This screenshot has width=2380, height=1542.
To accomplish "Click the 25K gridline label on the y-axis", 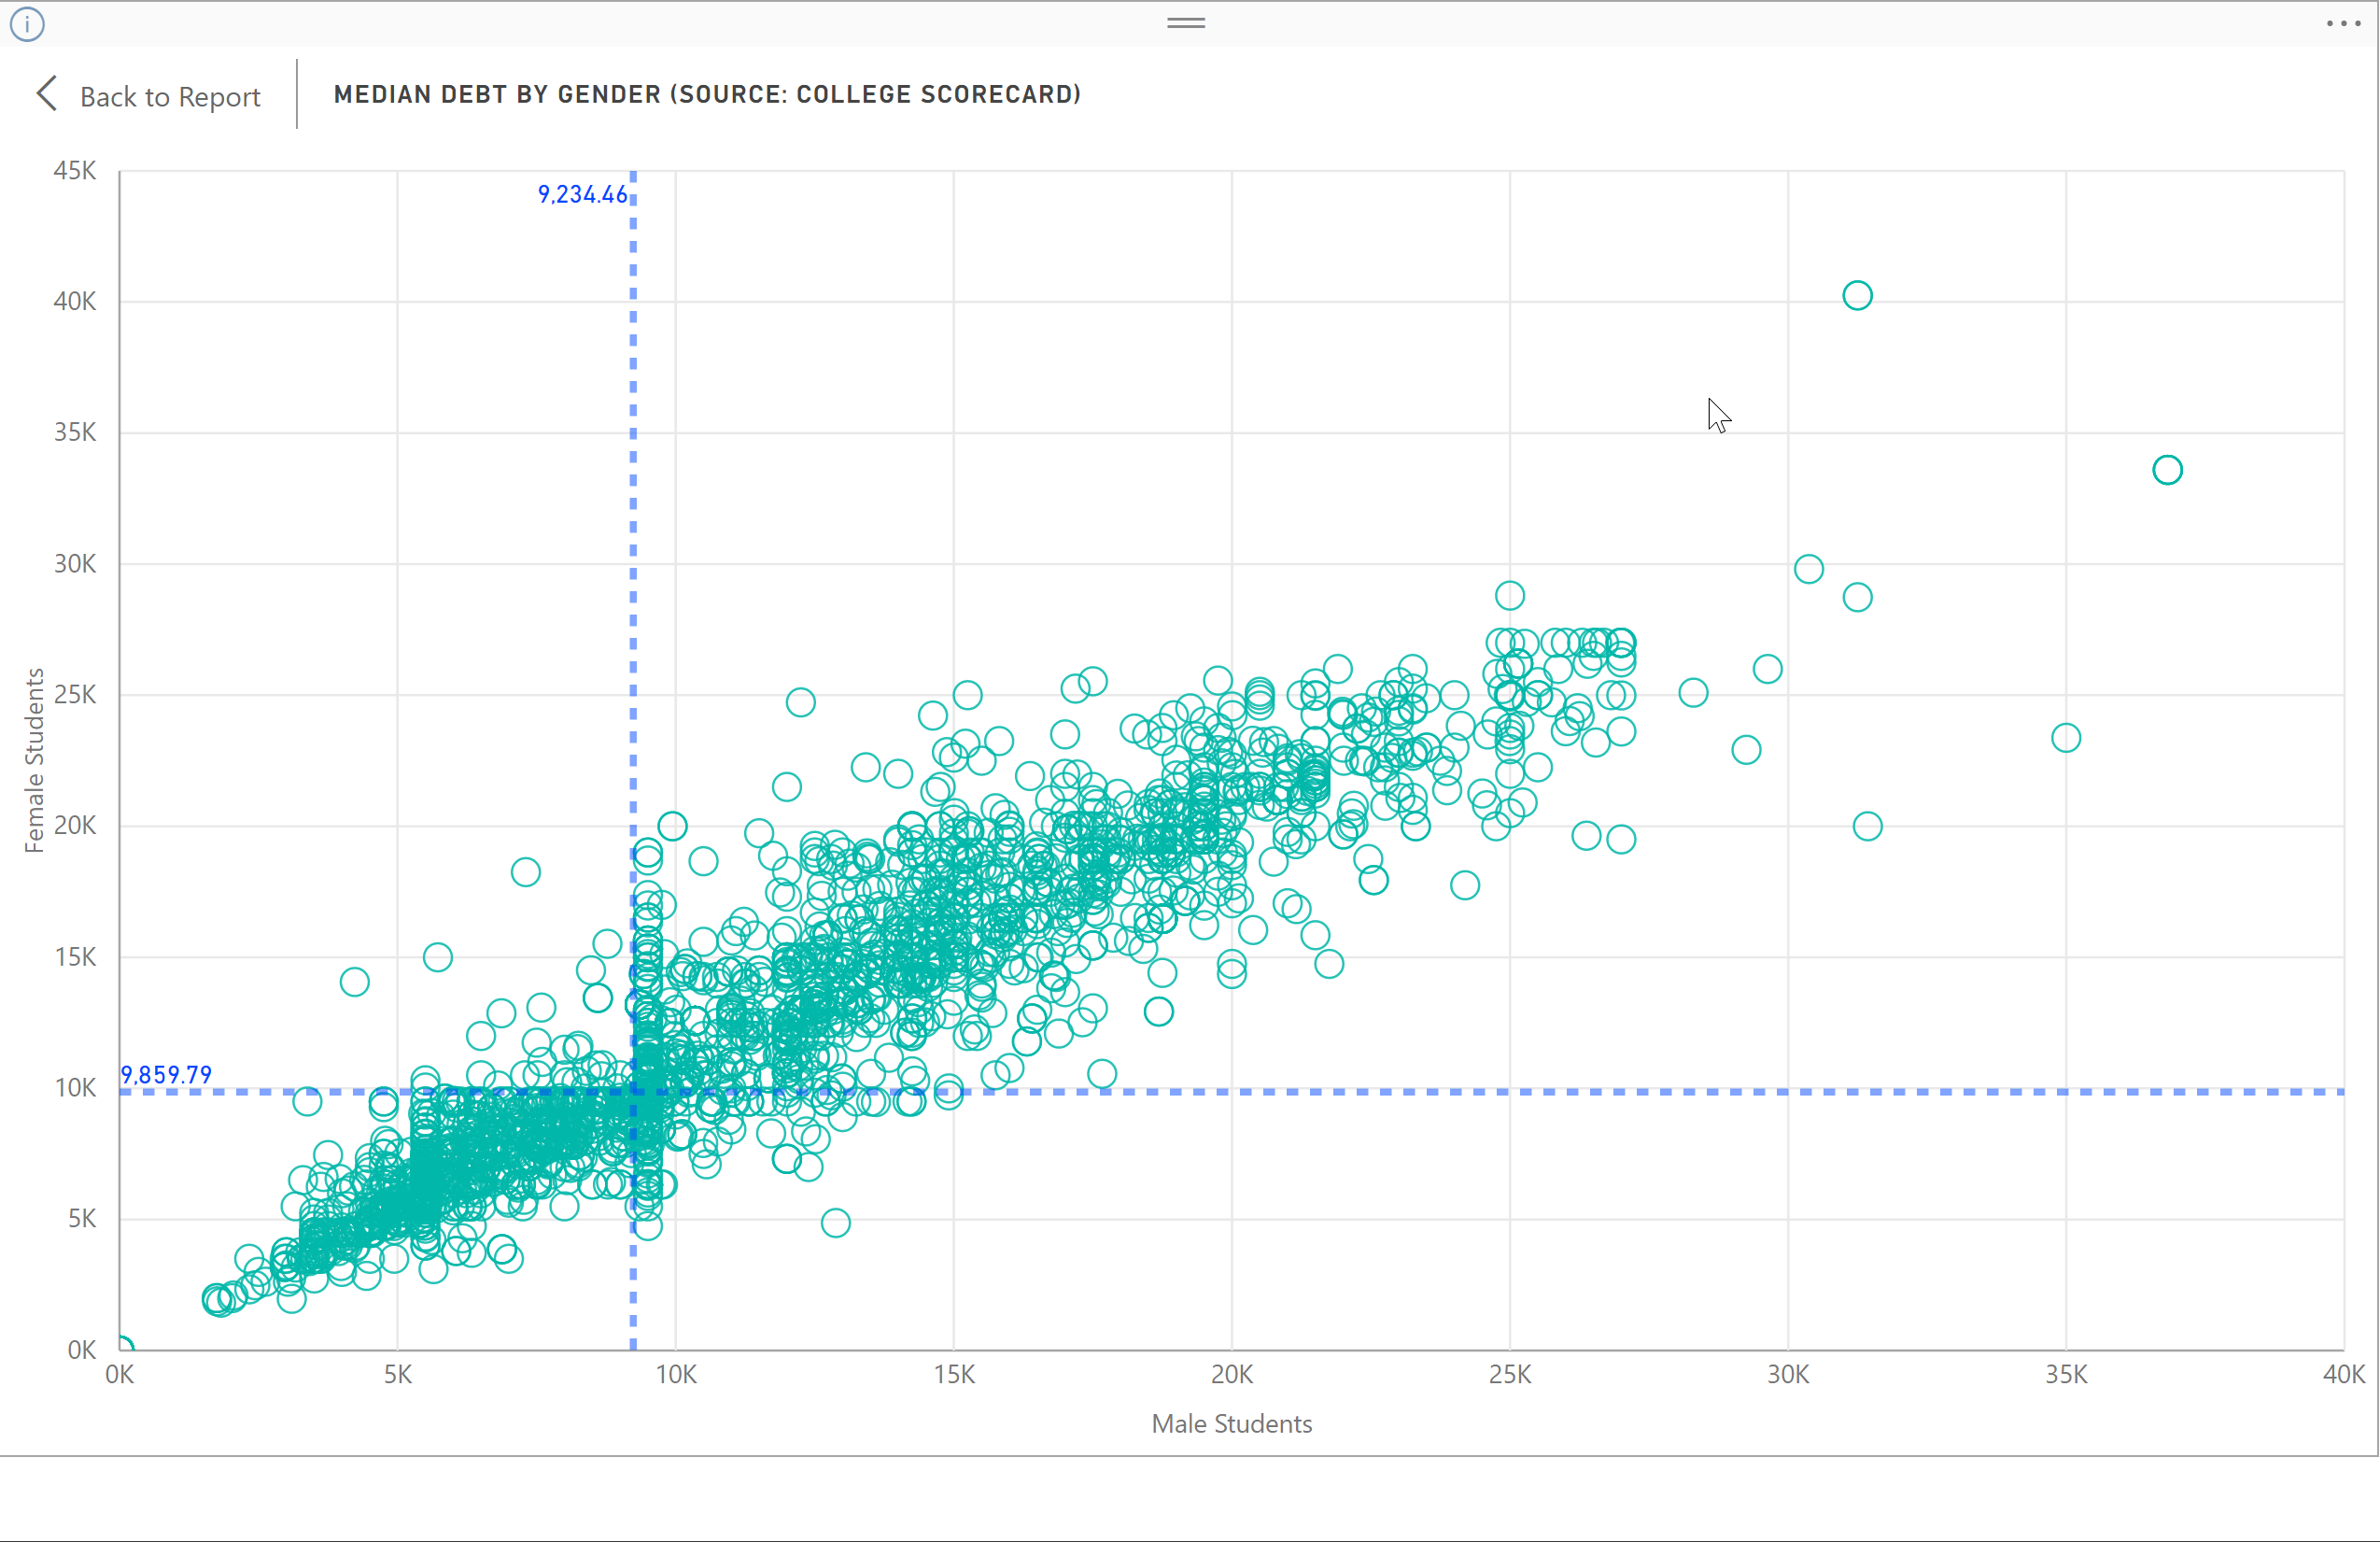I will click(76, 694).
